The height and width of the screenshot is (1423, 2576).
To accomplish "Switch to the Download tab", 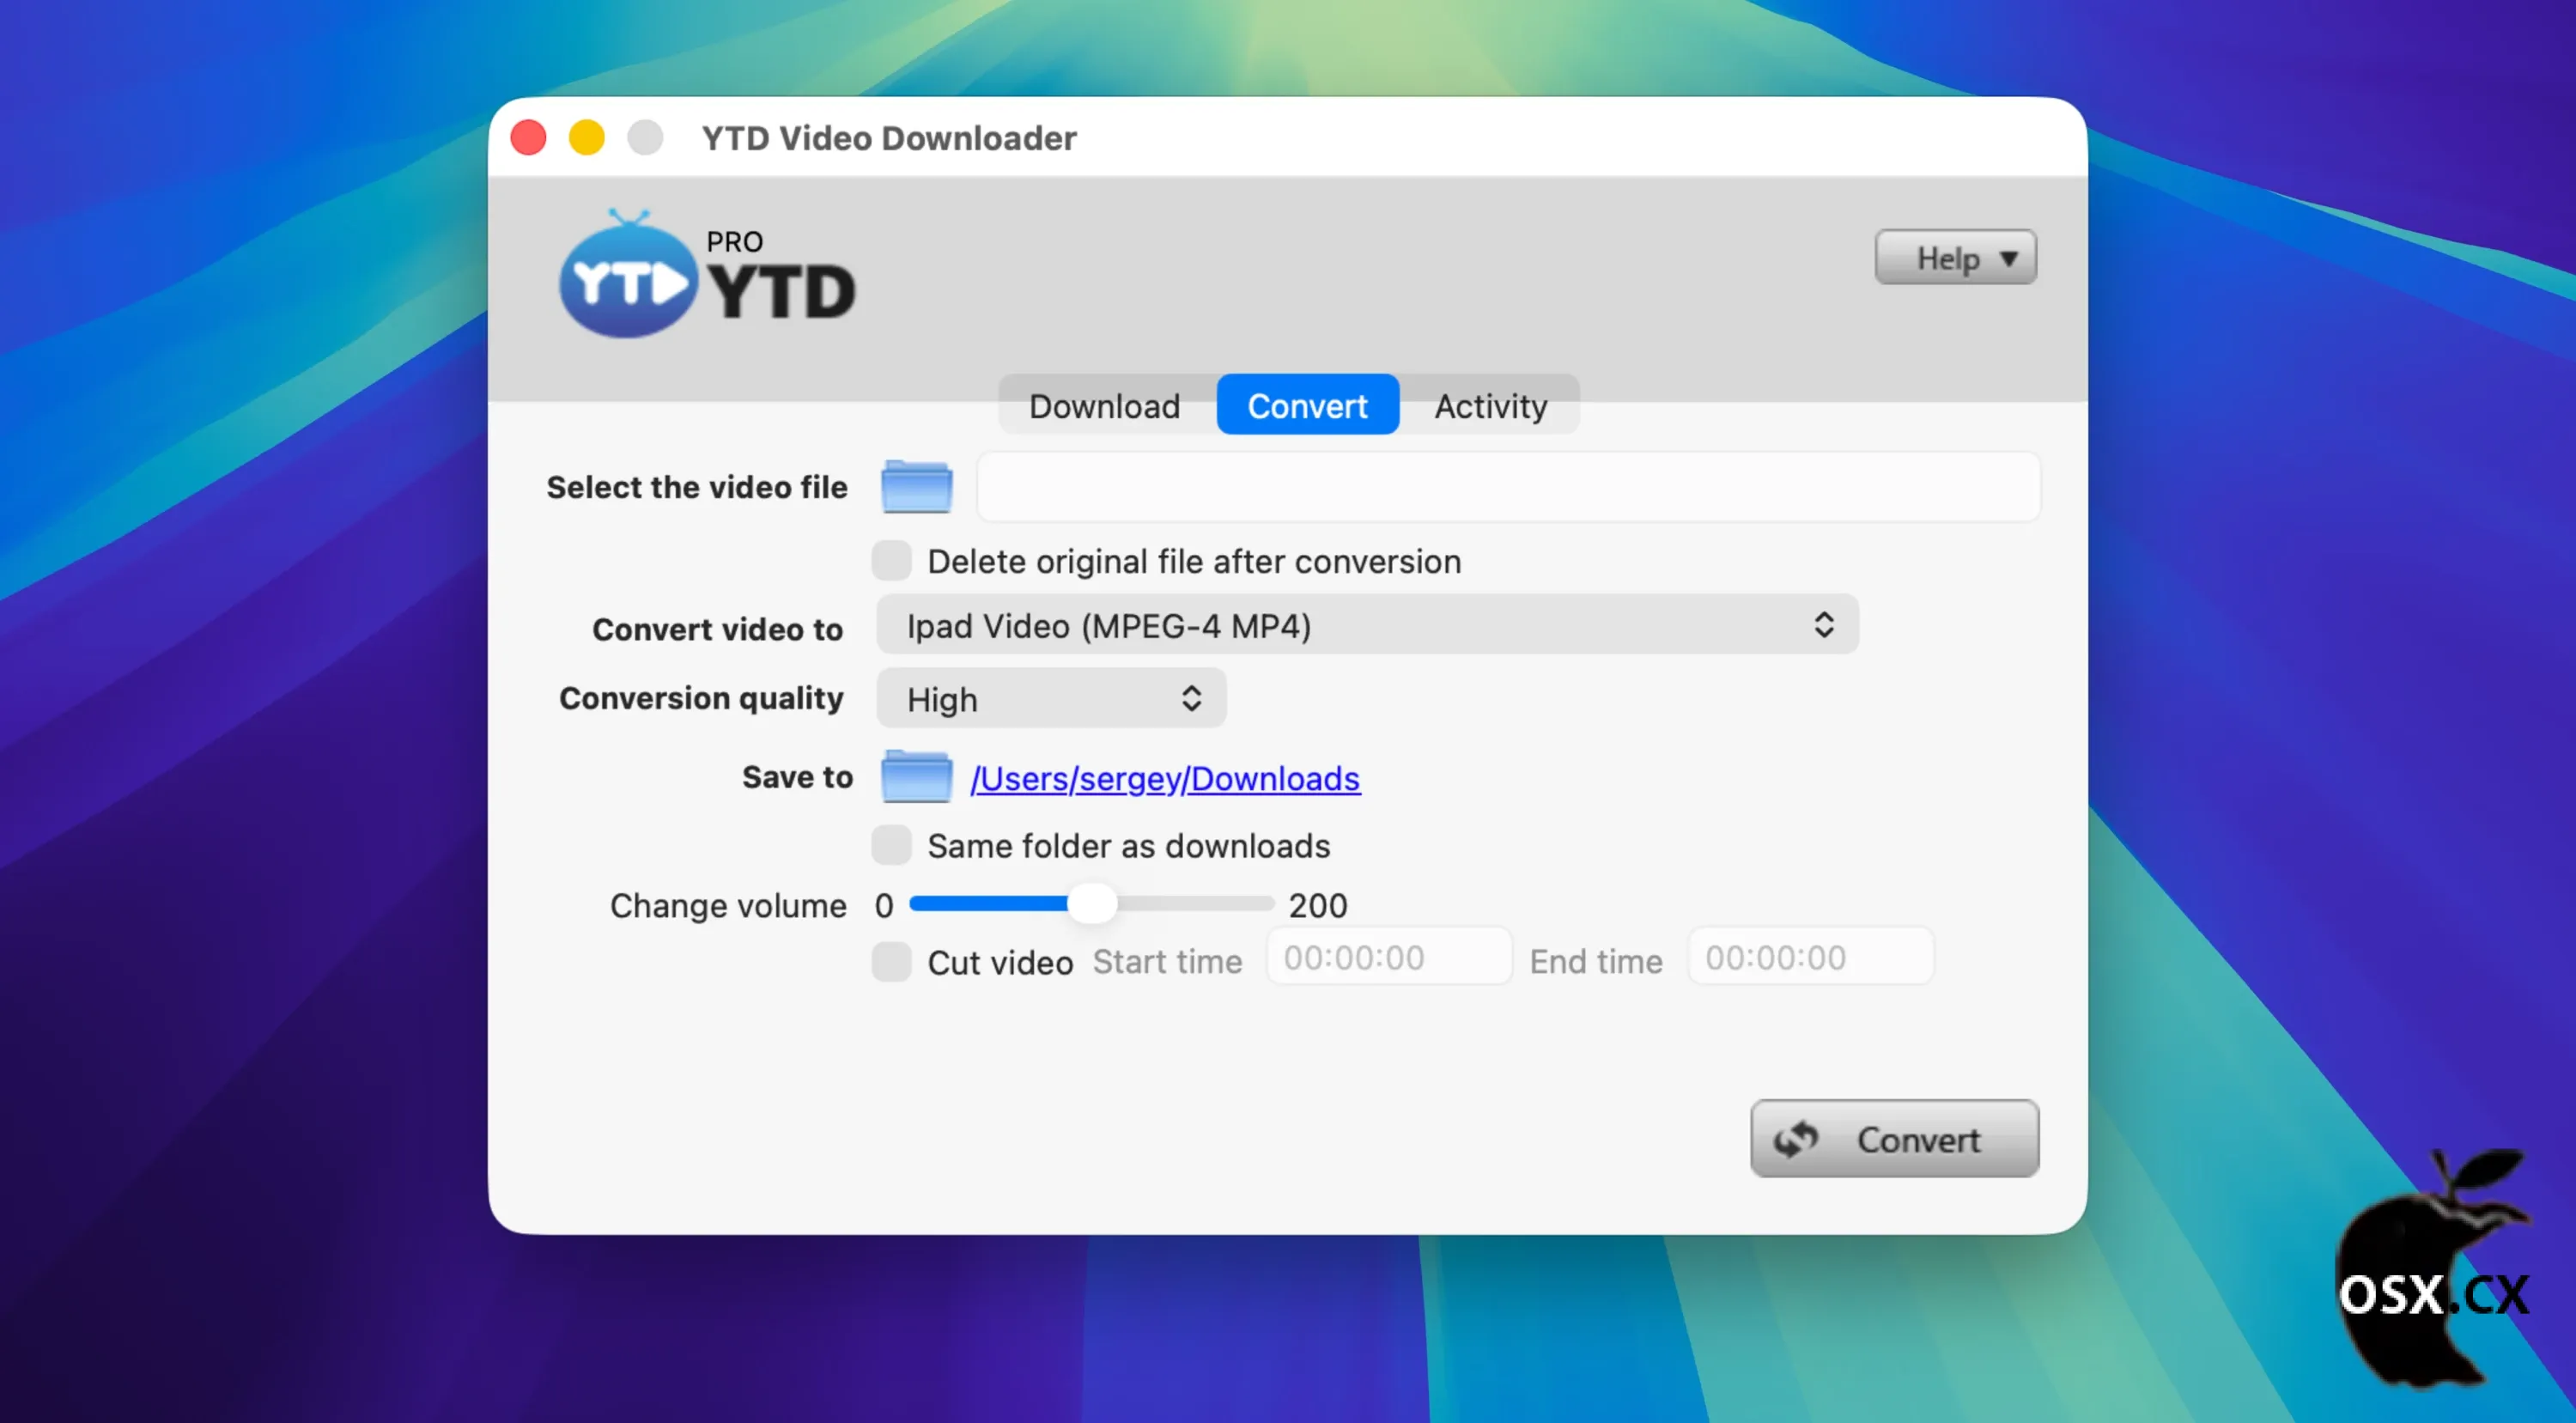I will (1105, 406).
